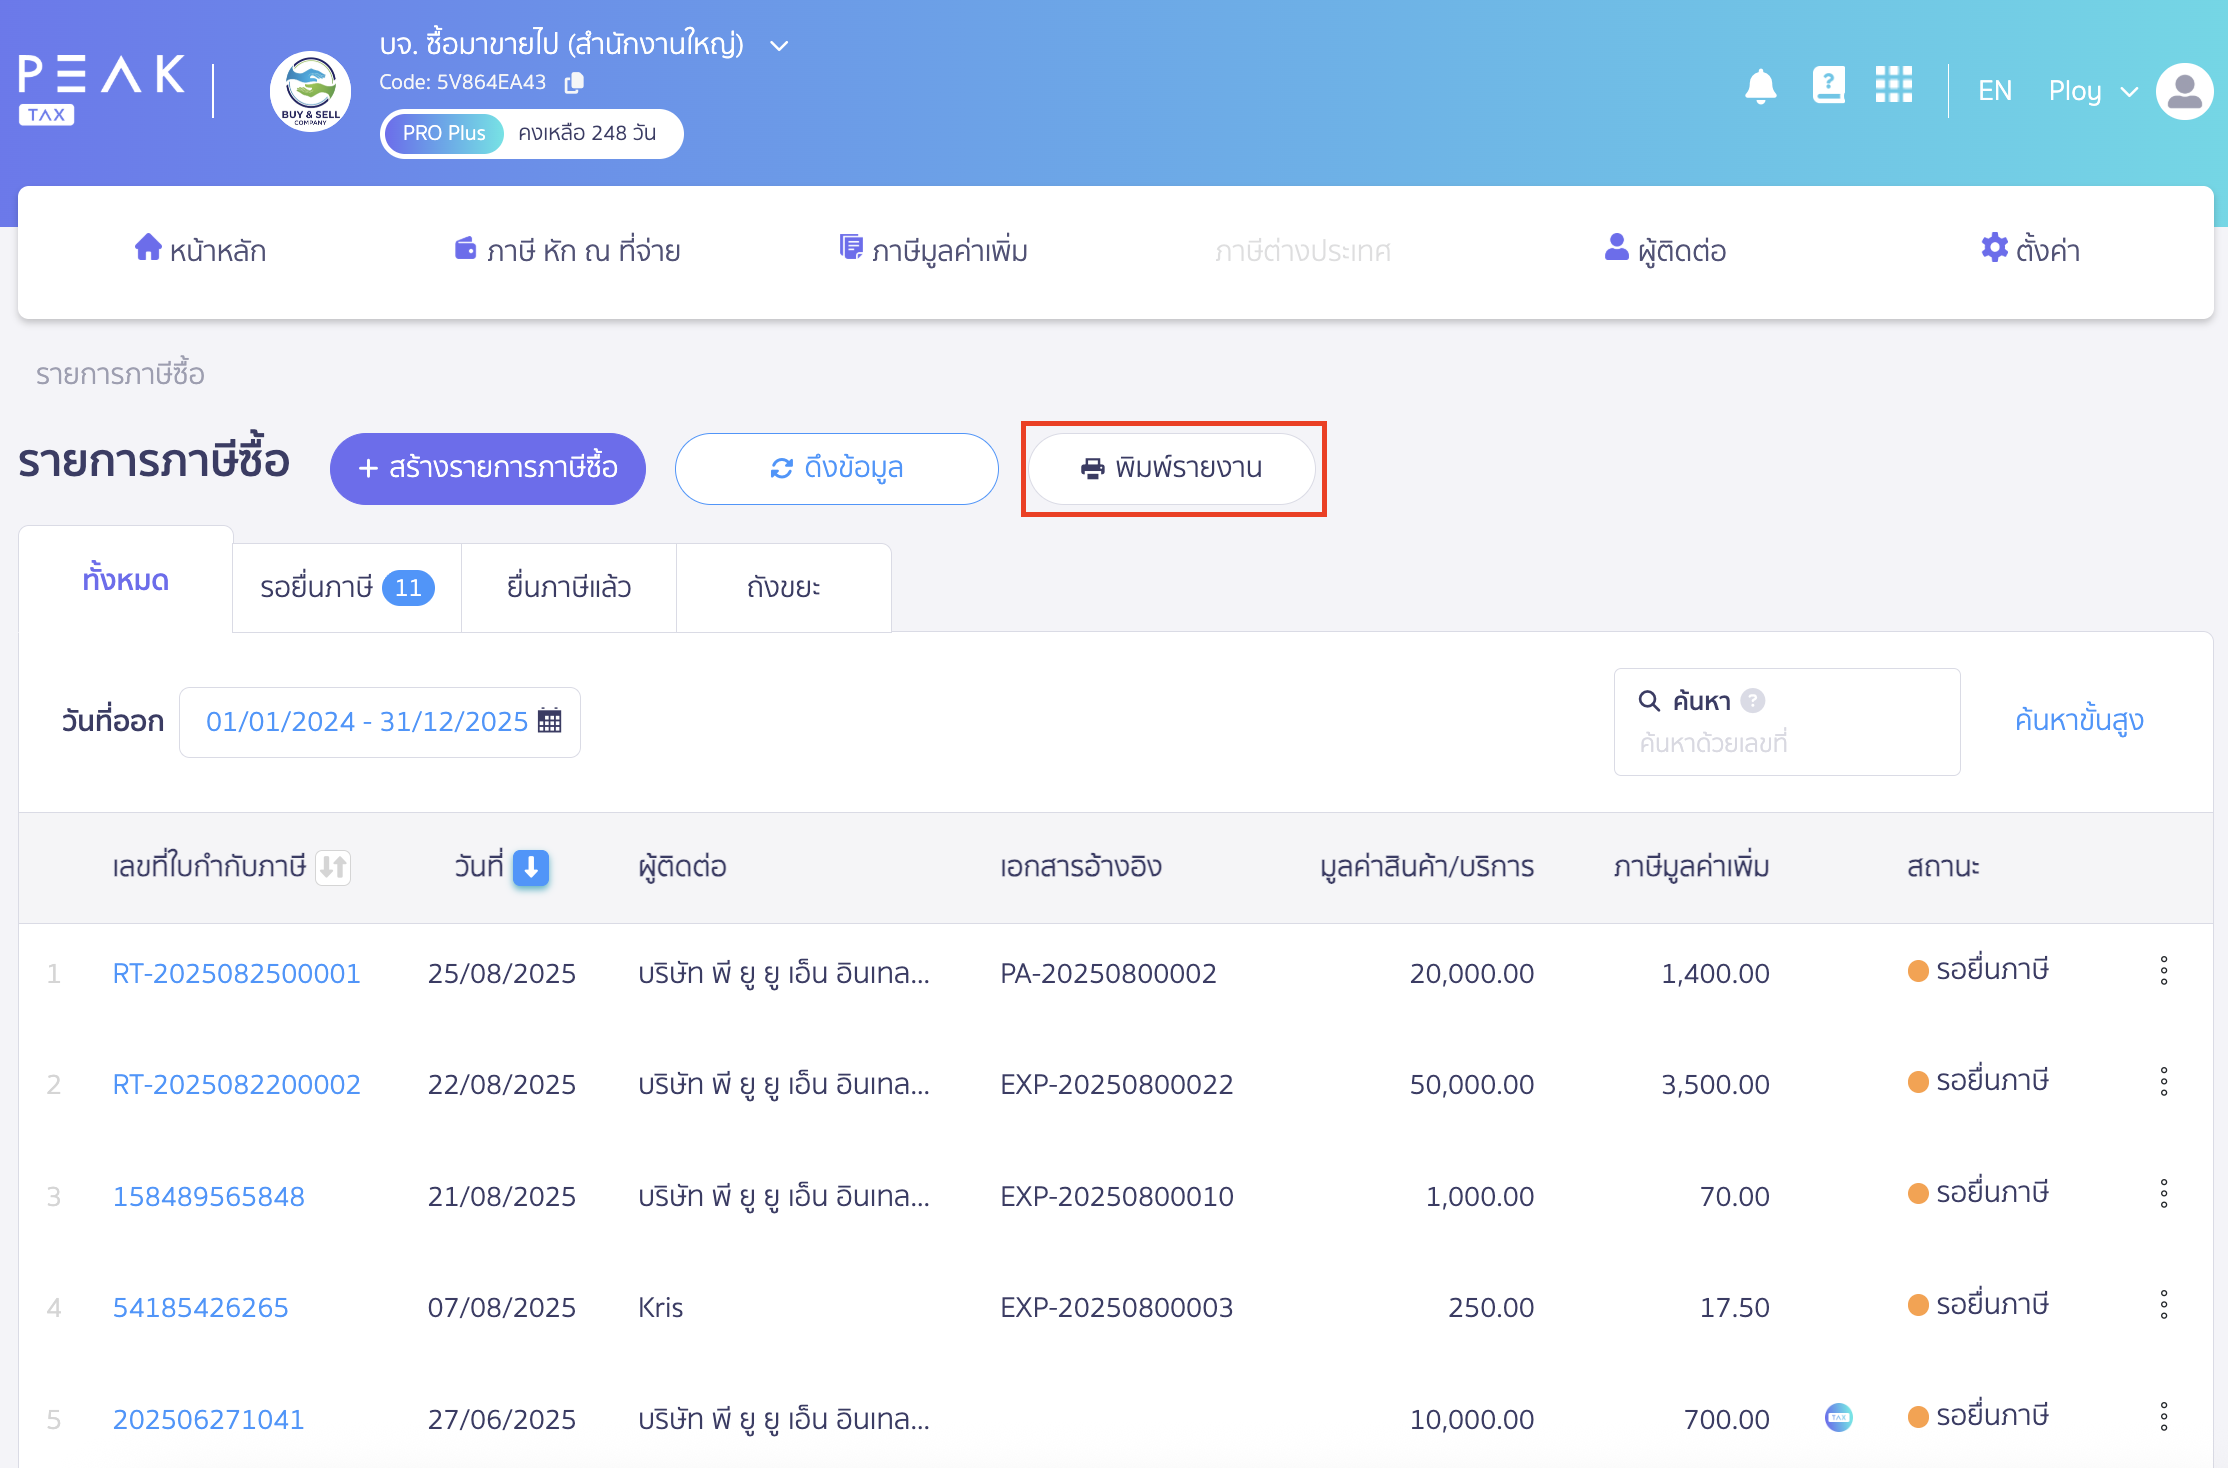Viewport: 2228px width, 1468px height.
Task: Open invoice link RT-2025082500001
Action: [236, 973]
